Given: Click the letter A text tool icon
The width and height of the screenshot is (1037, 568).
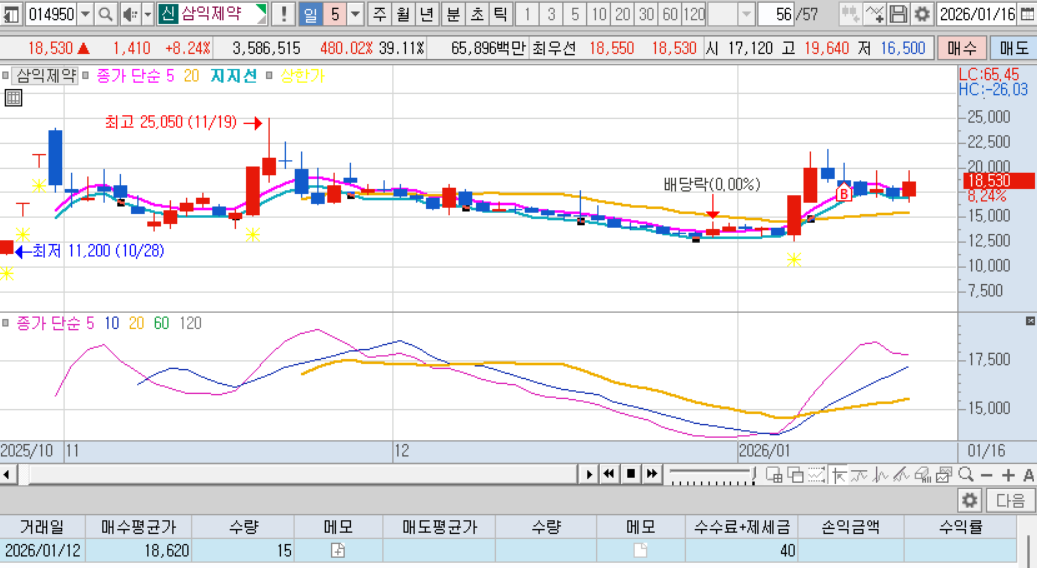Looking at the screenshot, I should click(1028, 475).
